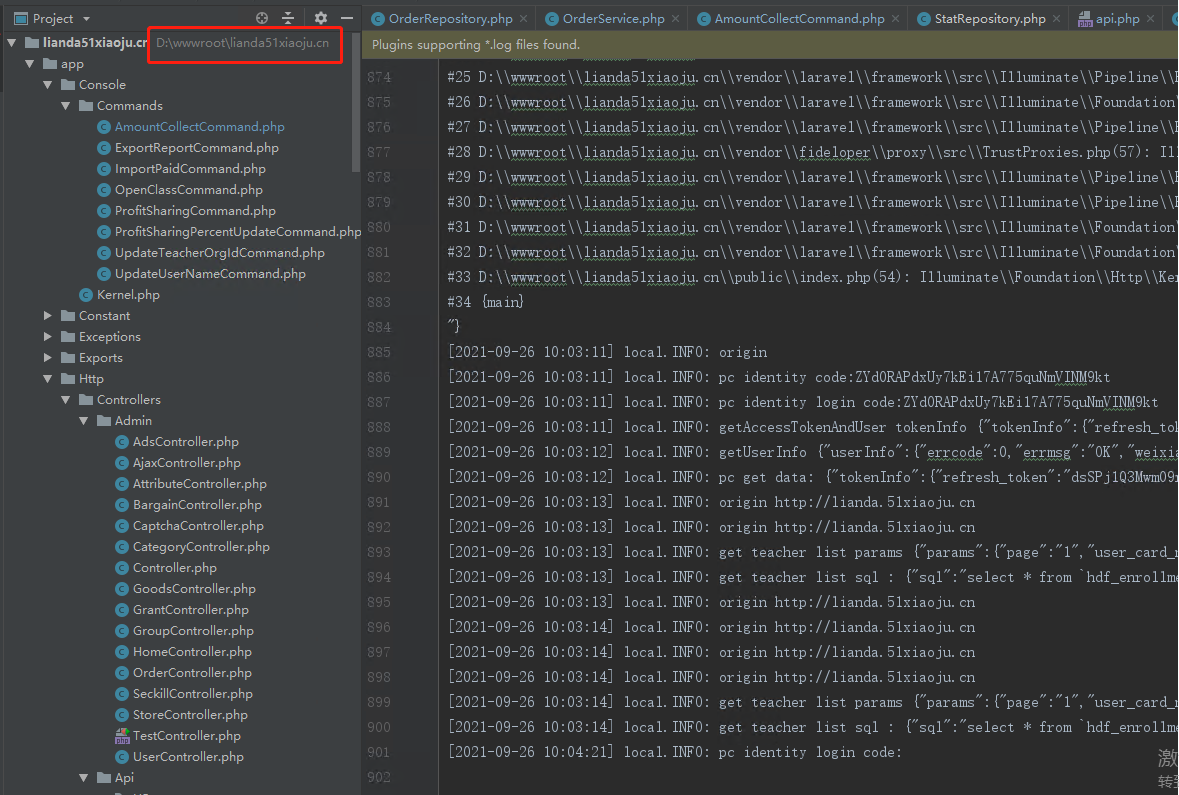
Task: Click the Commands folder icon
Action: pos(86,106)
